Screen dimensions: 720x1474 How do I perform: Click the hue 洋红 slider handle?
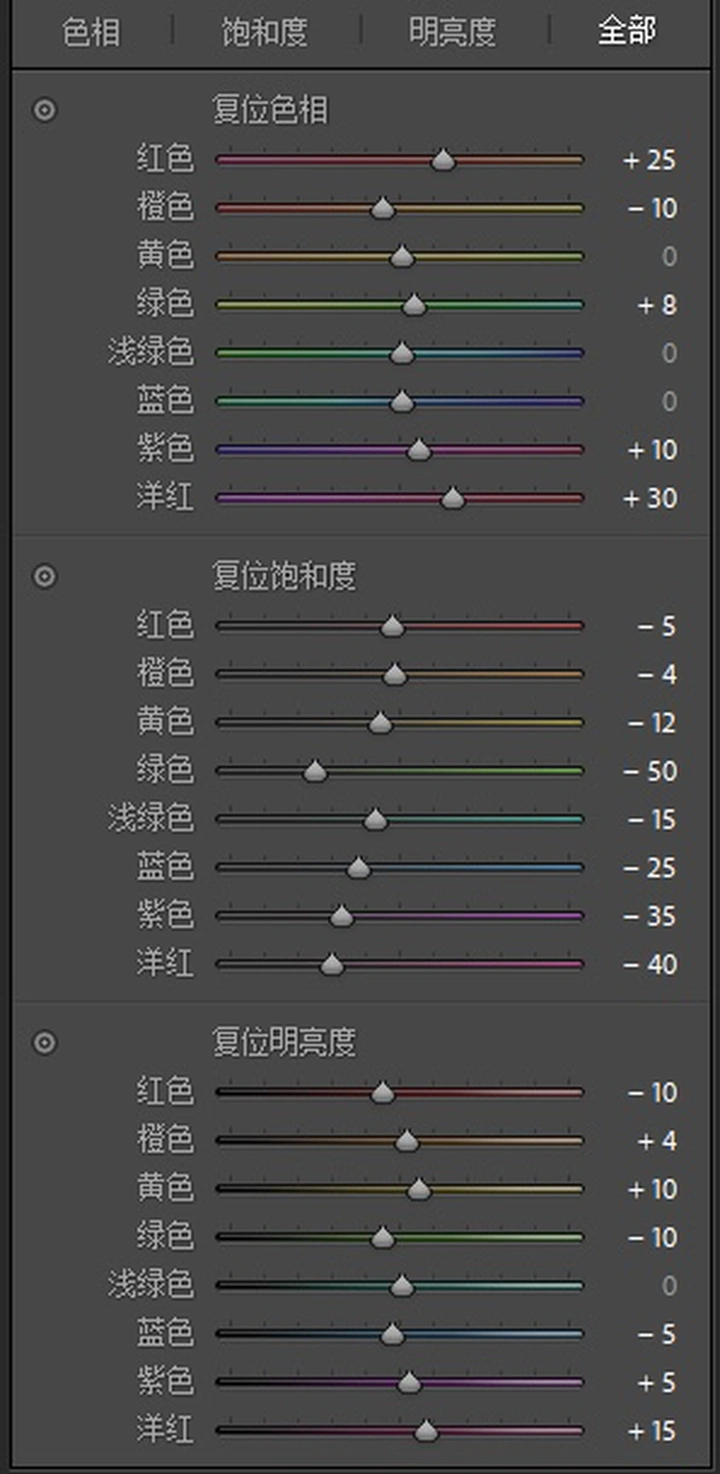click(453, 498)
